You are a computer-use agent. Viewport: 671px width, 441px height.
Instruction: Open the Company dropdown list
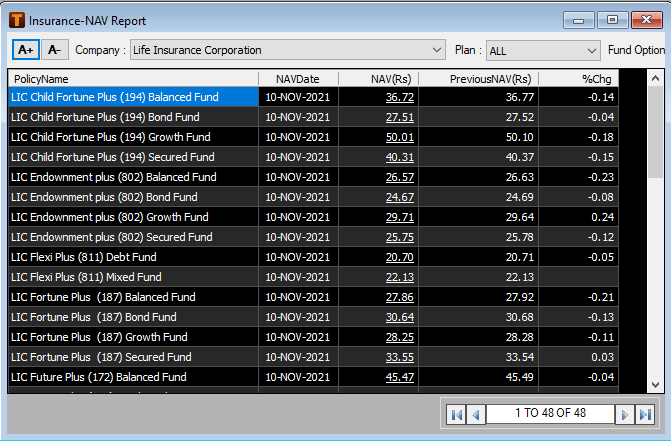[x=288, y=50]
